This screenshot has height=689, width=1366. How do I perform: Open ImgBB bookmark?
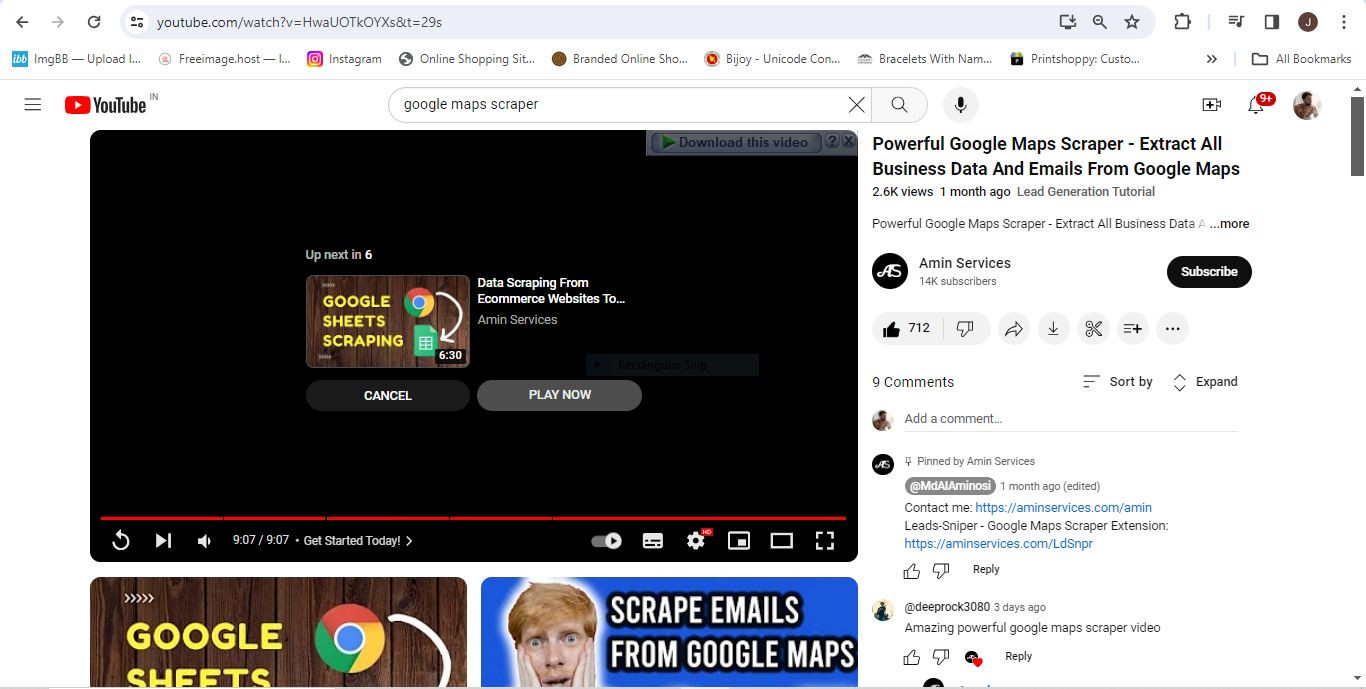[76, 59]
